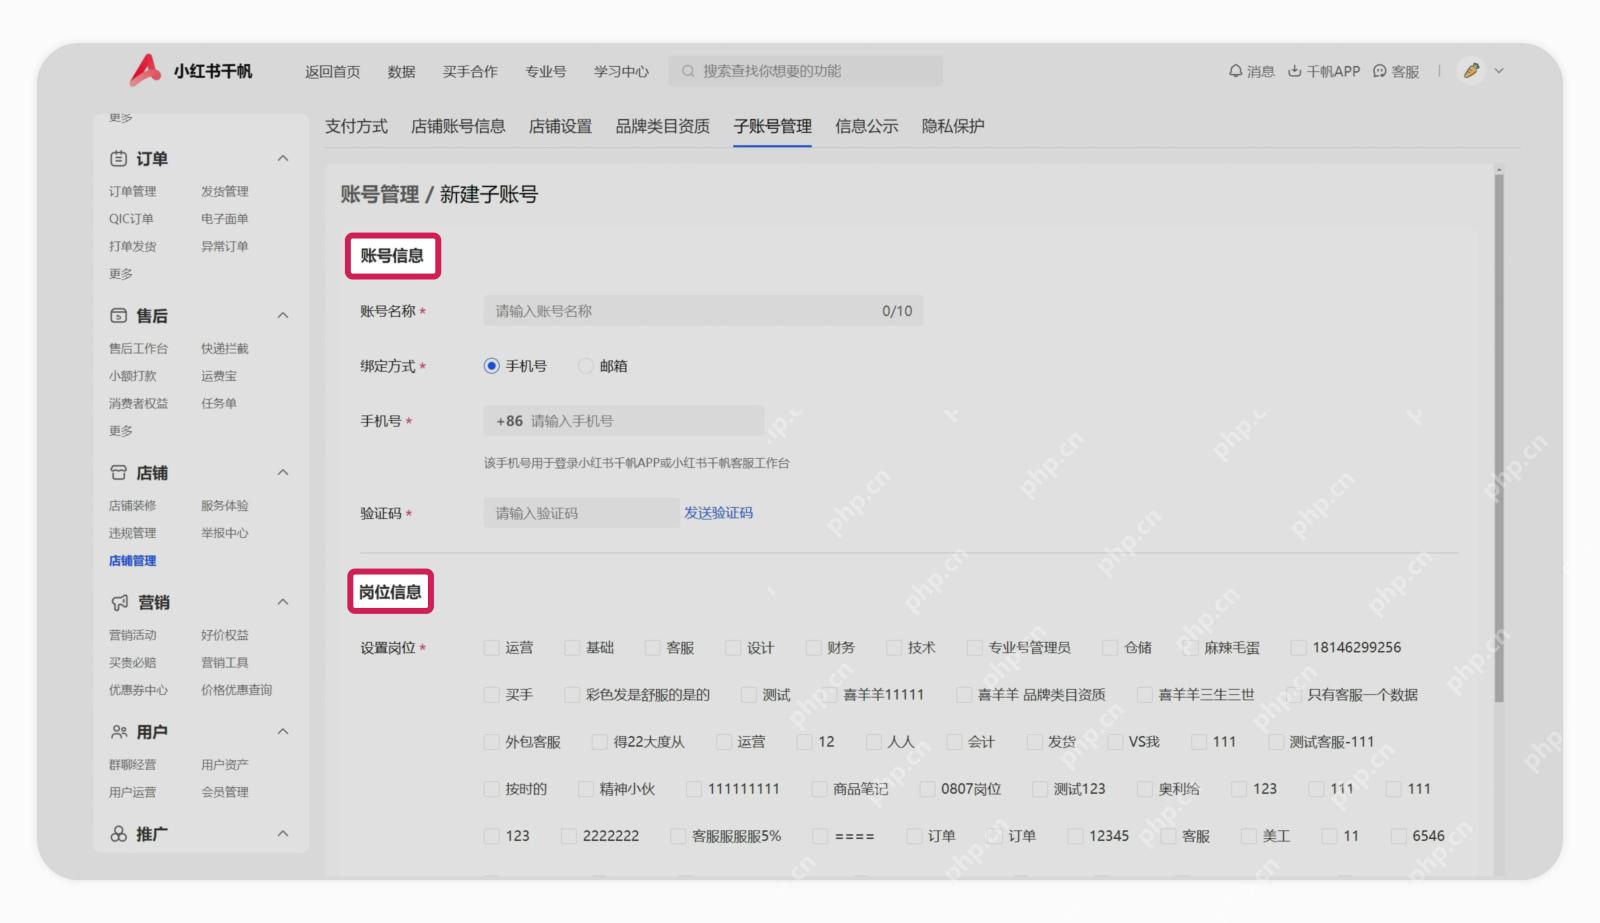Viewport: 1600px width, 923px height.
Task: Focus the 账号名称 input field
Action: point(703,311)
